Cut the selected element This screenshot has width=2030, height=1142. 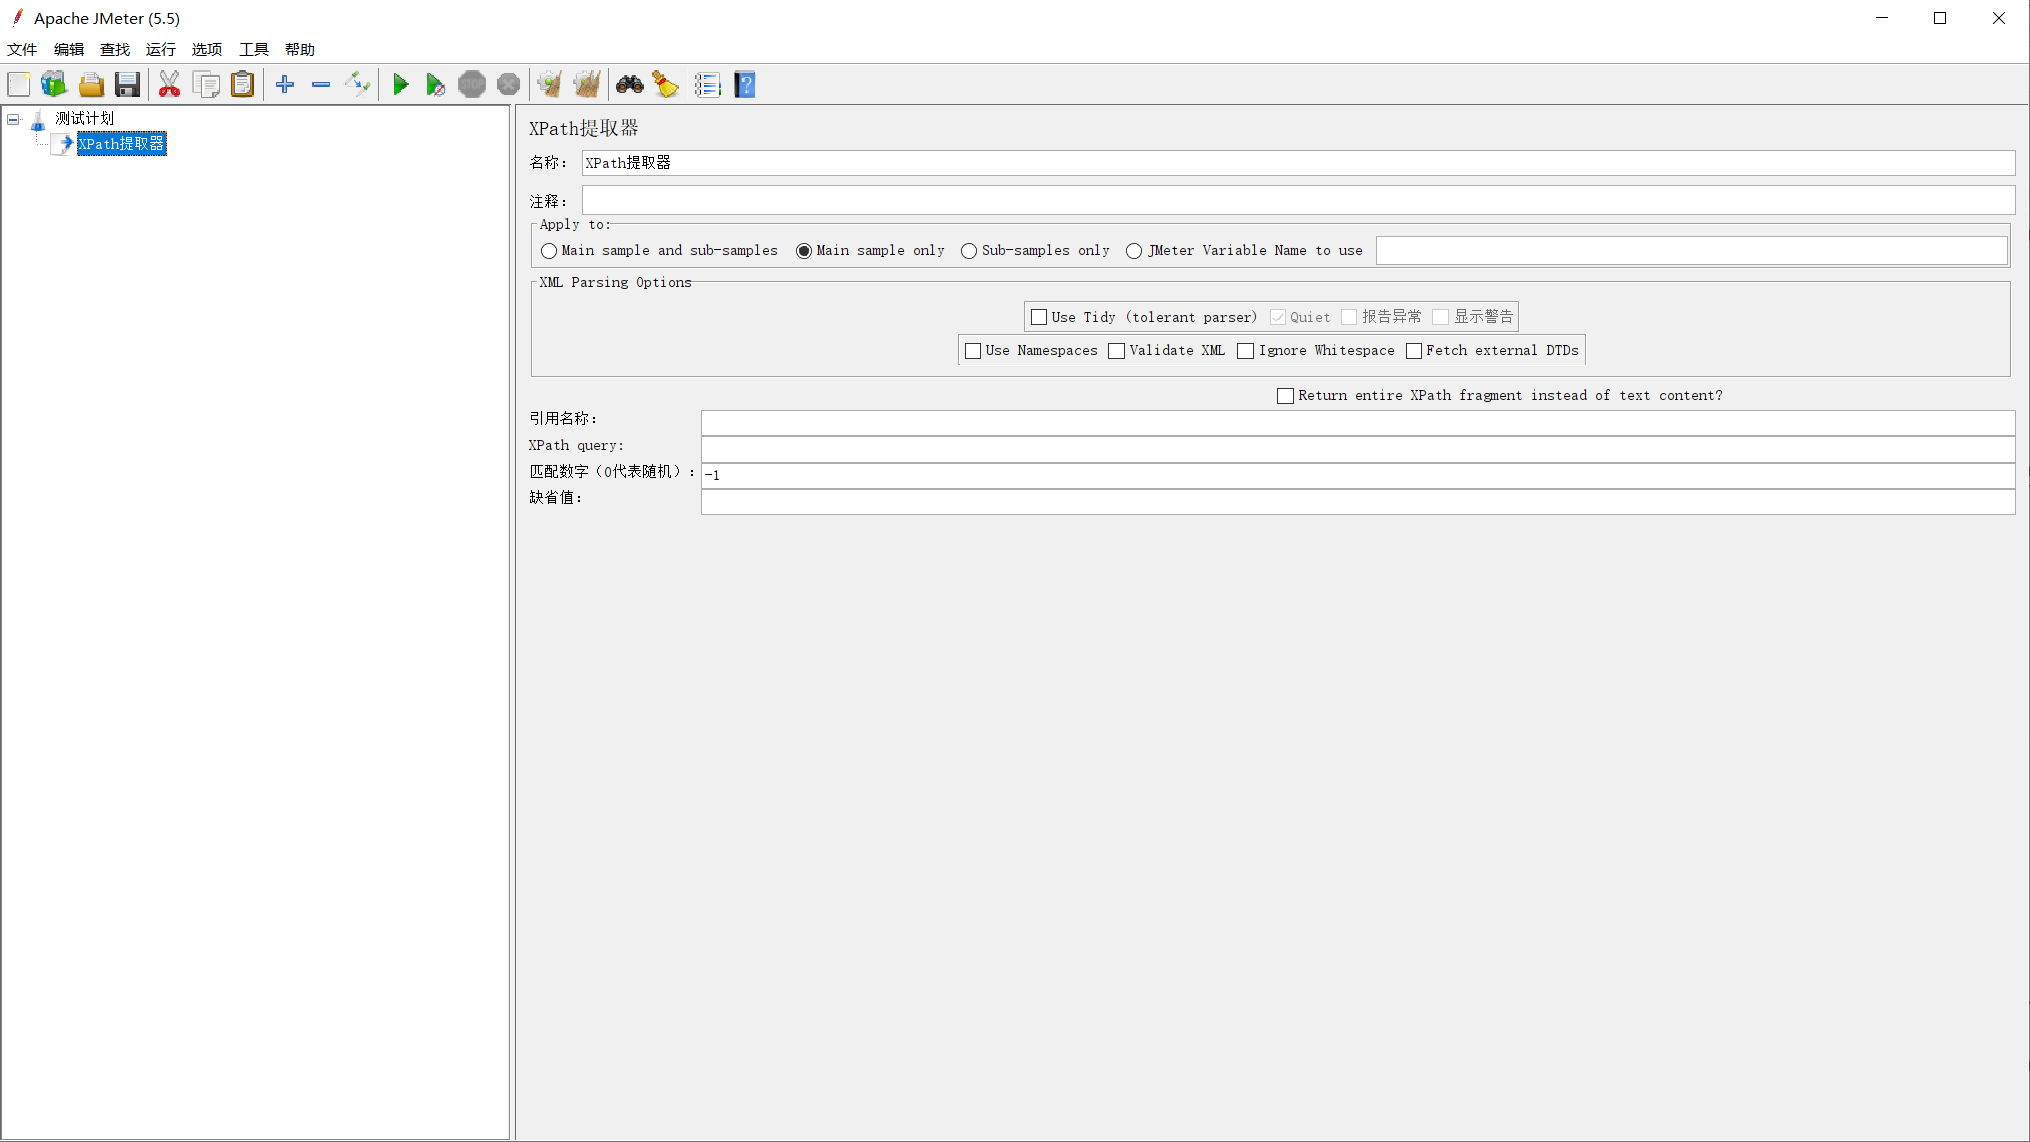[x=169, y=84]
